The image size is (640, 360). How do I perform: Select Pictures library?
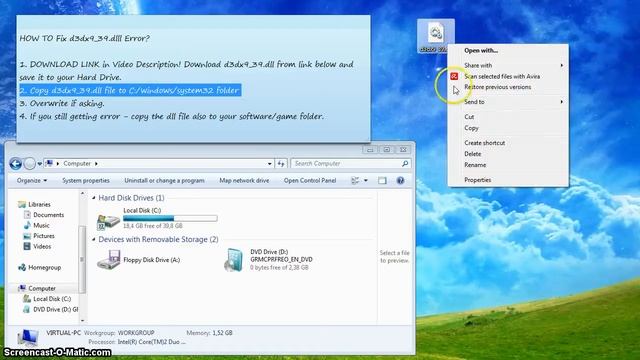(44, 236)
